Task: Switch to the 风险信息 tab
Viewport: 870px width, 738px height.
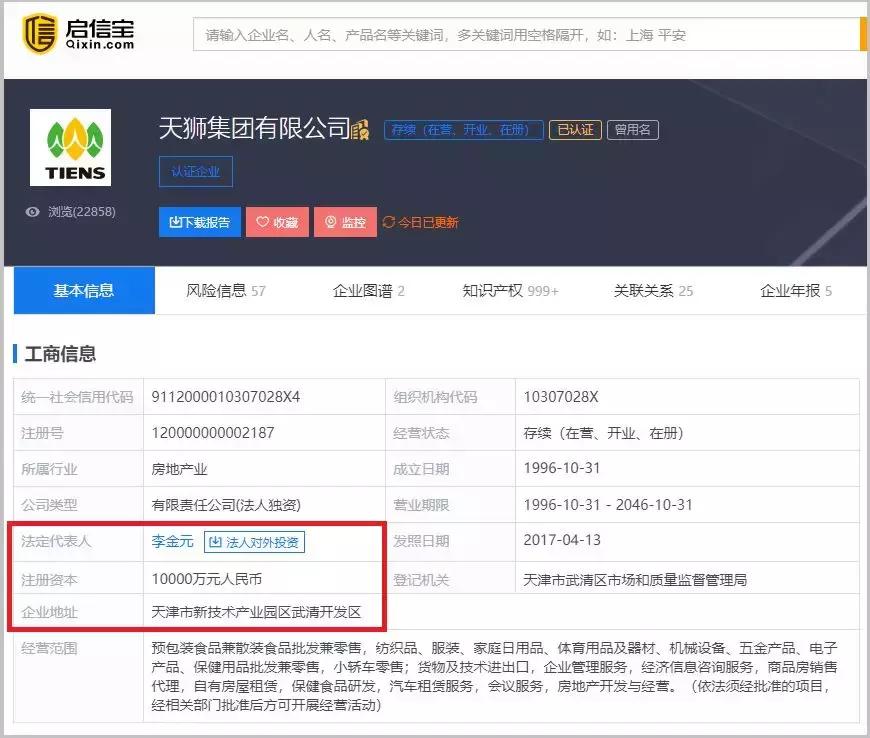Action: [x=213, y=289]
